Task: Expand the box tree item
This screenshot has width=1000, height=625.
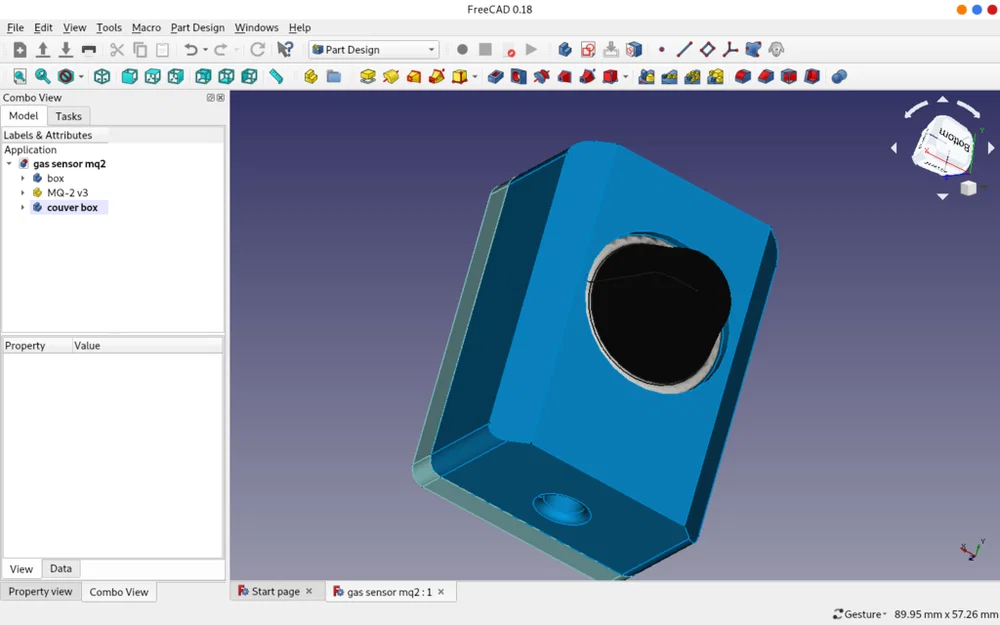Action: tap(23, 179)
